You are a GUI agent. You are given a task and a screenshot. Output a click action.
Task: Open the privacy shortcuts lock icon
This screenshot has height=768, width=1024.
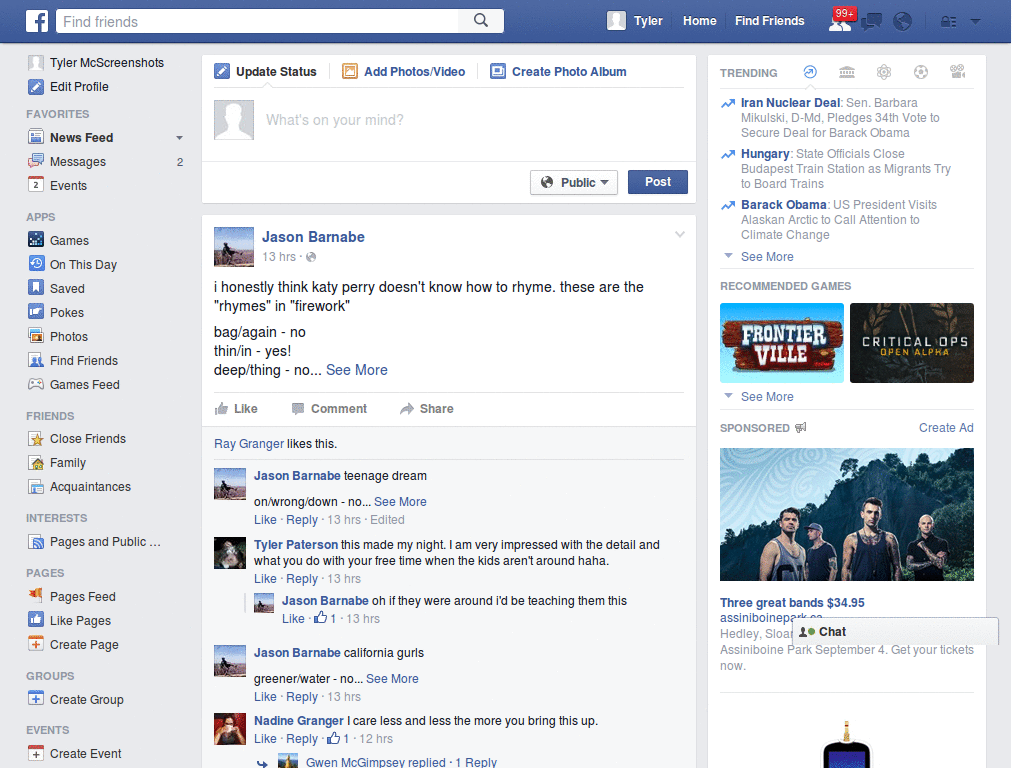pos(948,22)
